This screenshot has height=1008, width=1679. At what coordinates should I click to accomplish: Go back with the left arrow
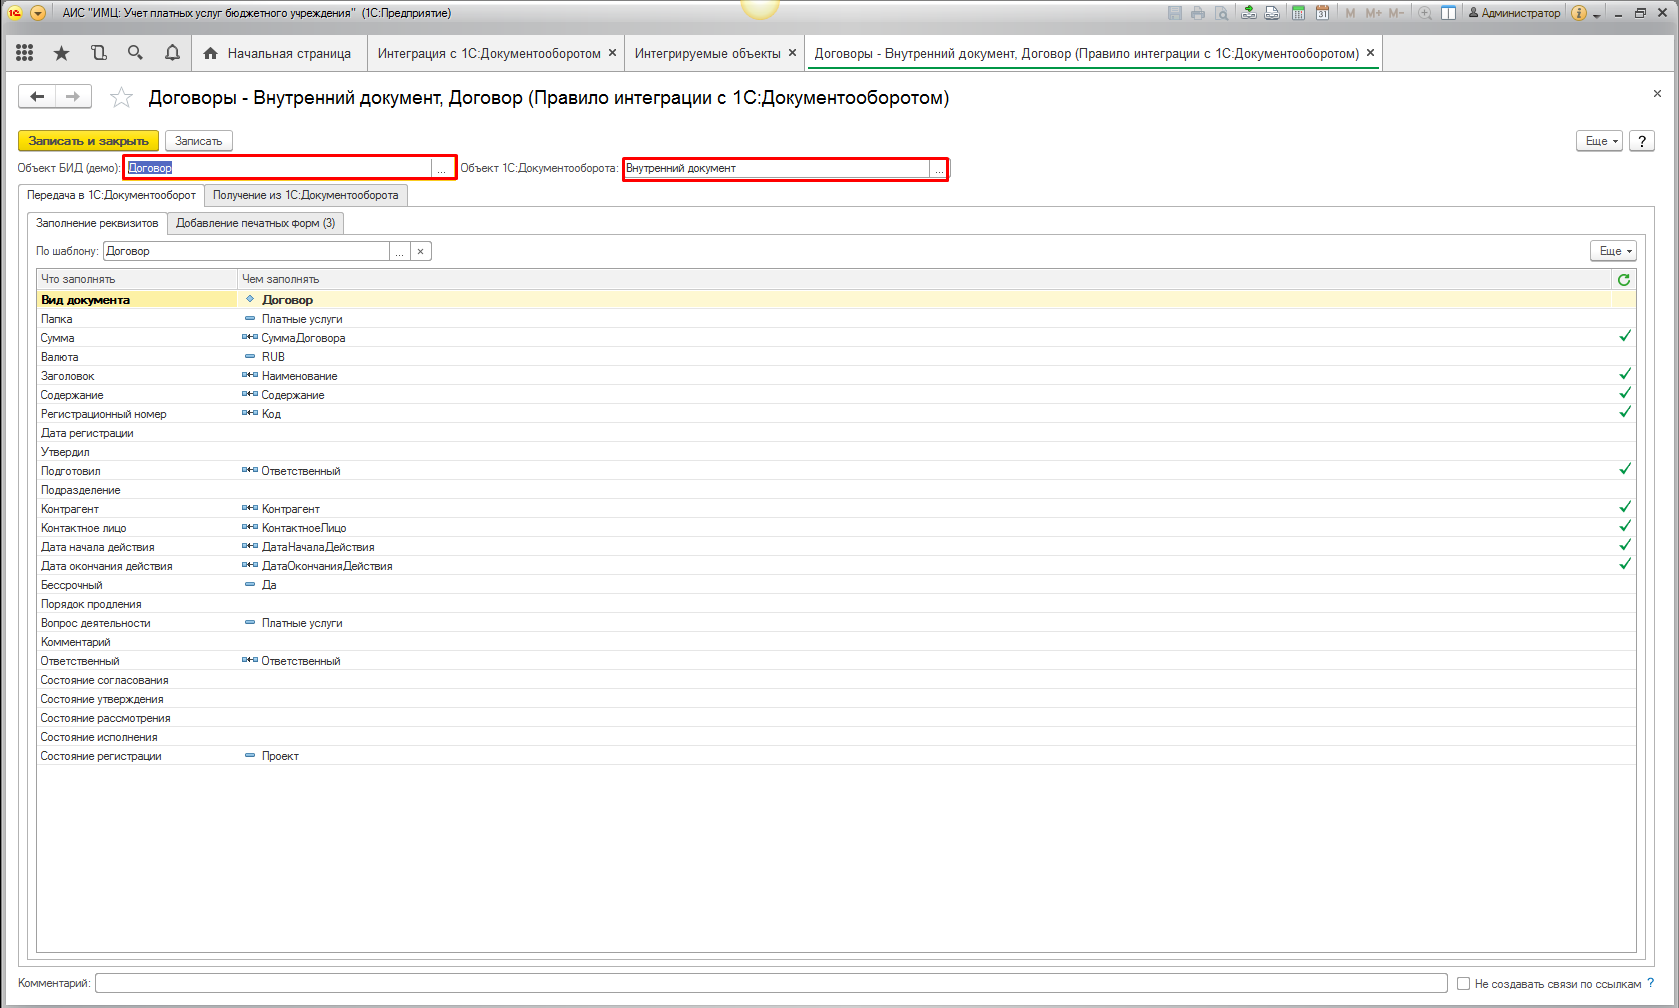(37, 96)
